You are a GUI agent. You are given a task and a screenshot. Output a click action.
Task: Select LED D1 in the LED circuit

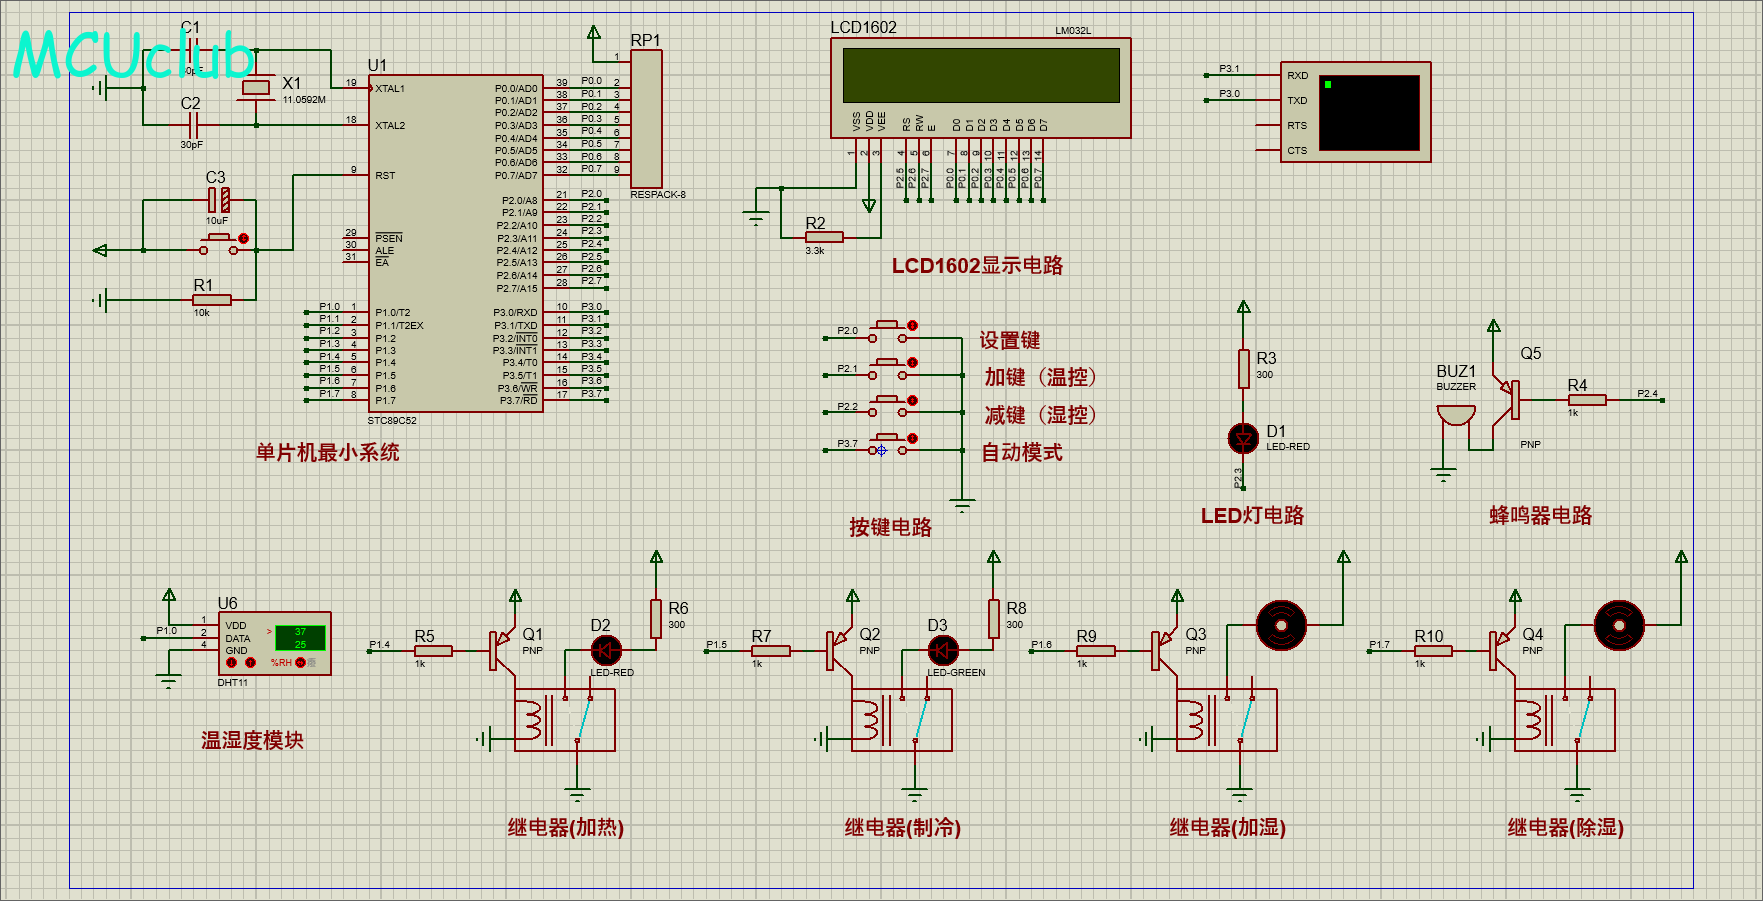(1243, 438)
